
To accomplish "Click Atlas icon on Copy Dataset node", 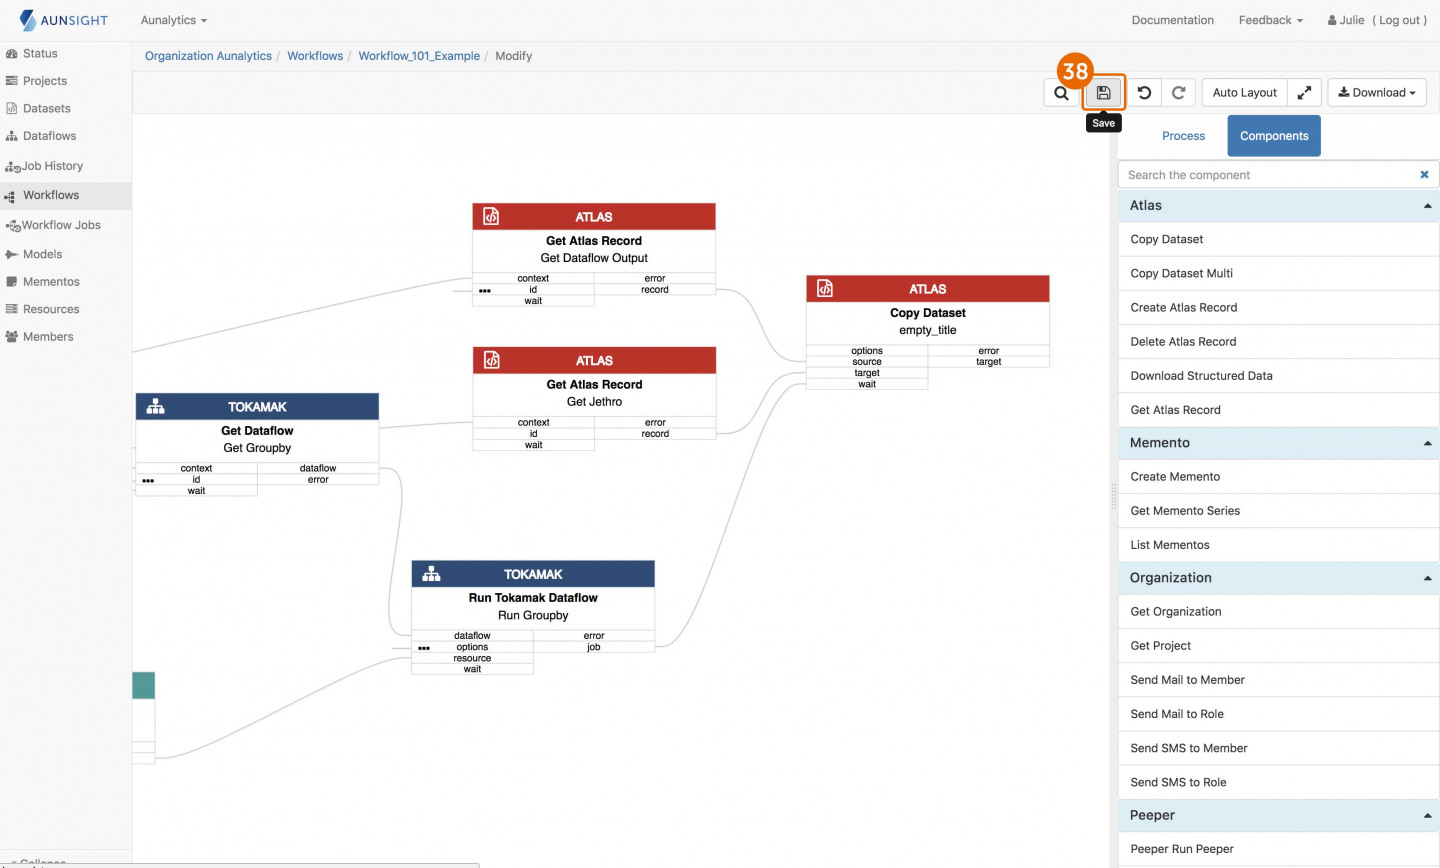I will (x=825, y=288).
